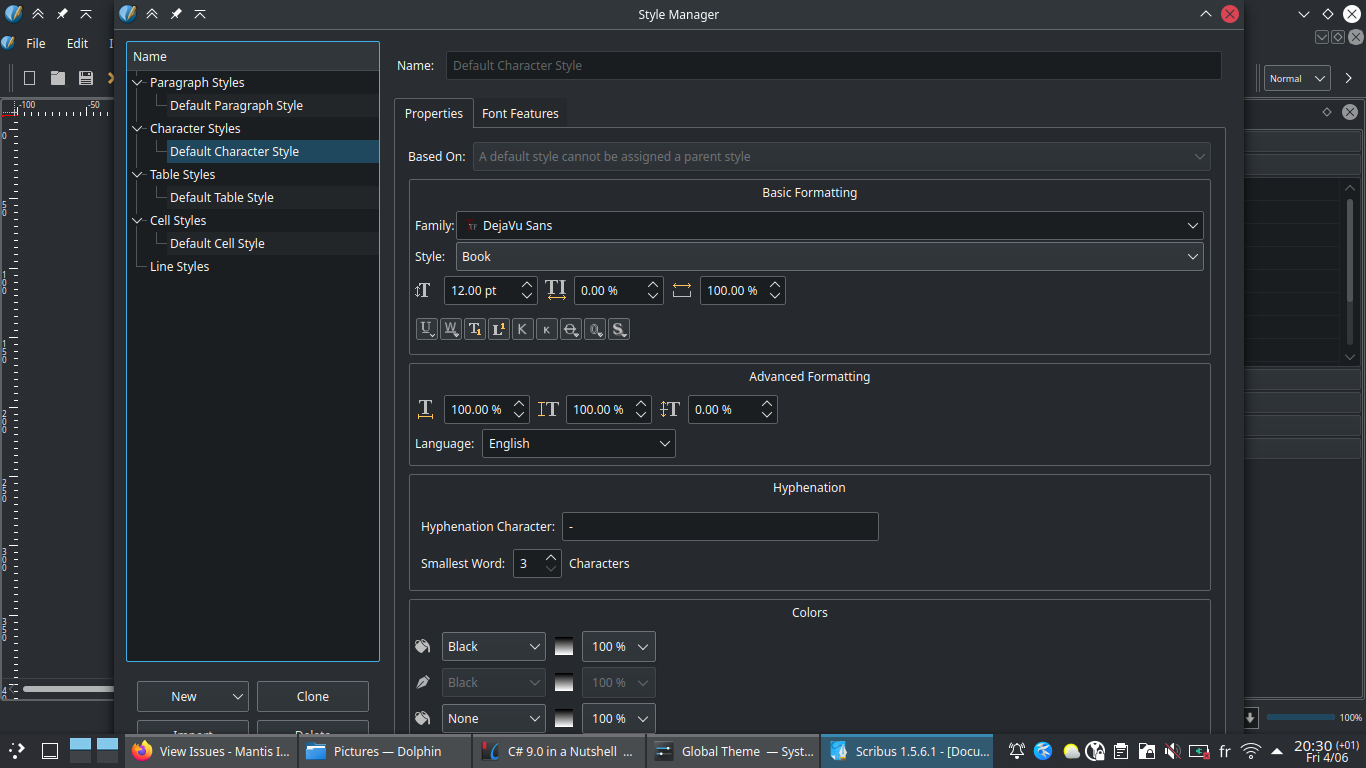Click the All Caps 'K' icon
Viewport: 1366px width, 768px height.
click(522, 329)
